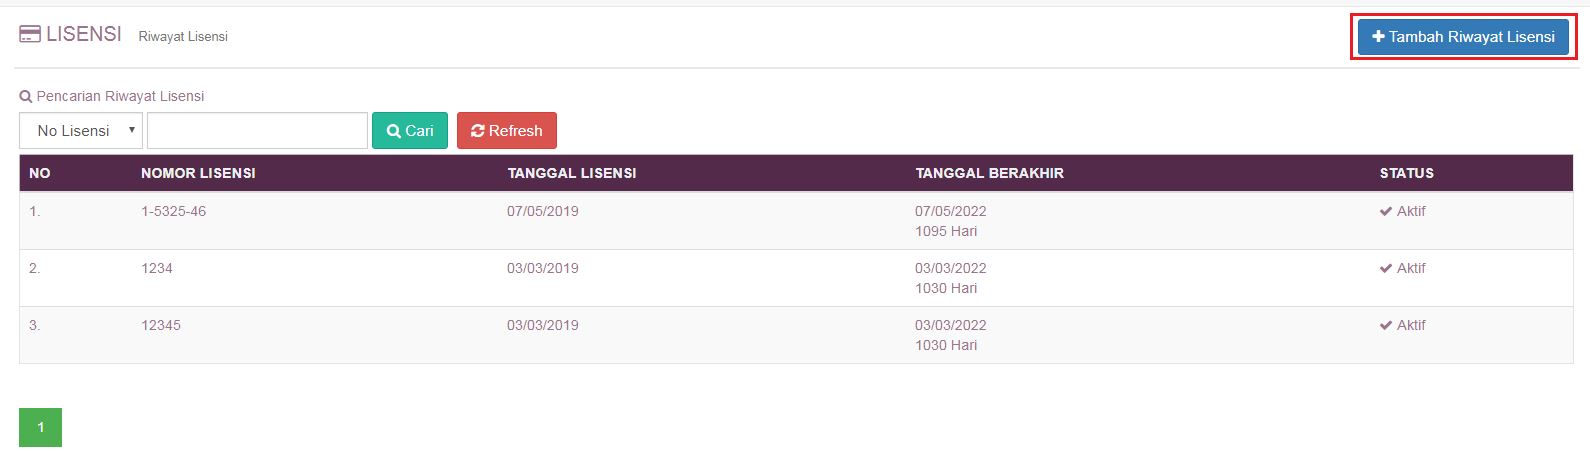Click Tambah Riwayat Lisensi button
The image size is (1590, 451).
click(x=1462, y=37)
